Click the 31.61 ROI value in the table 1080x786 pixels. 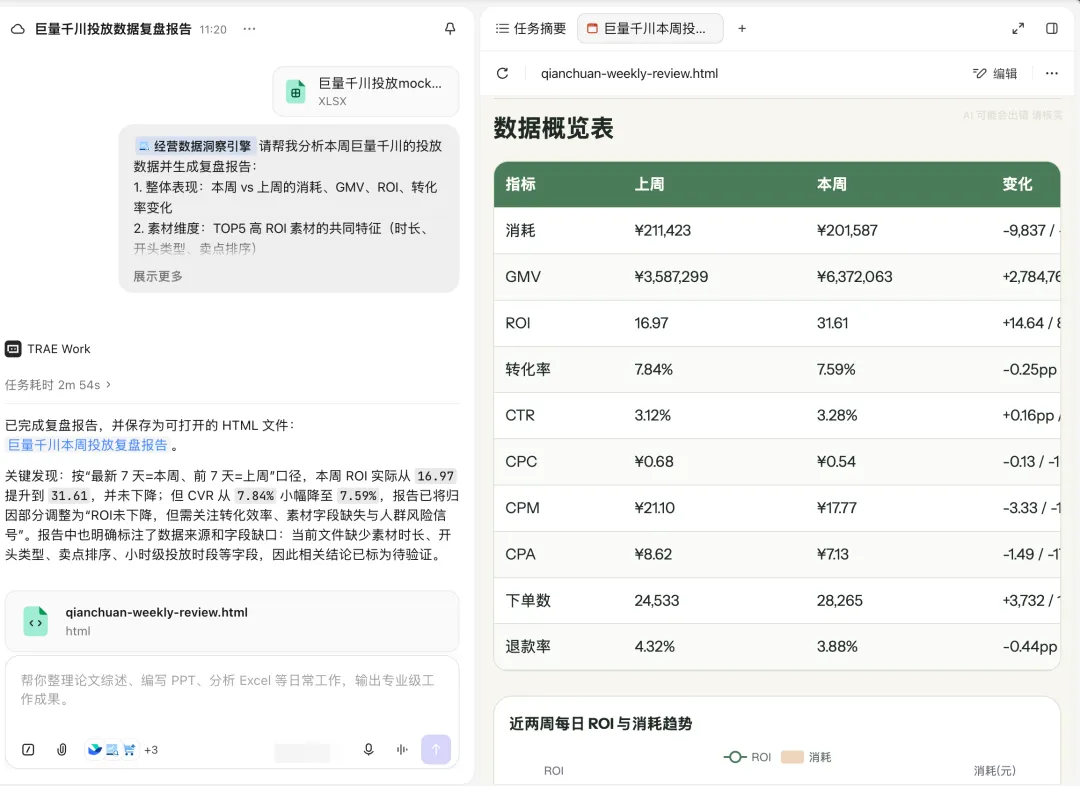832,323
